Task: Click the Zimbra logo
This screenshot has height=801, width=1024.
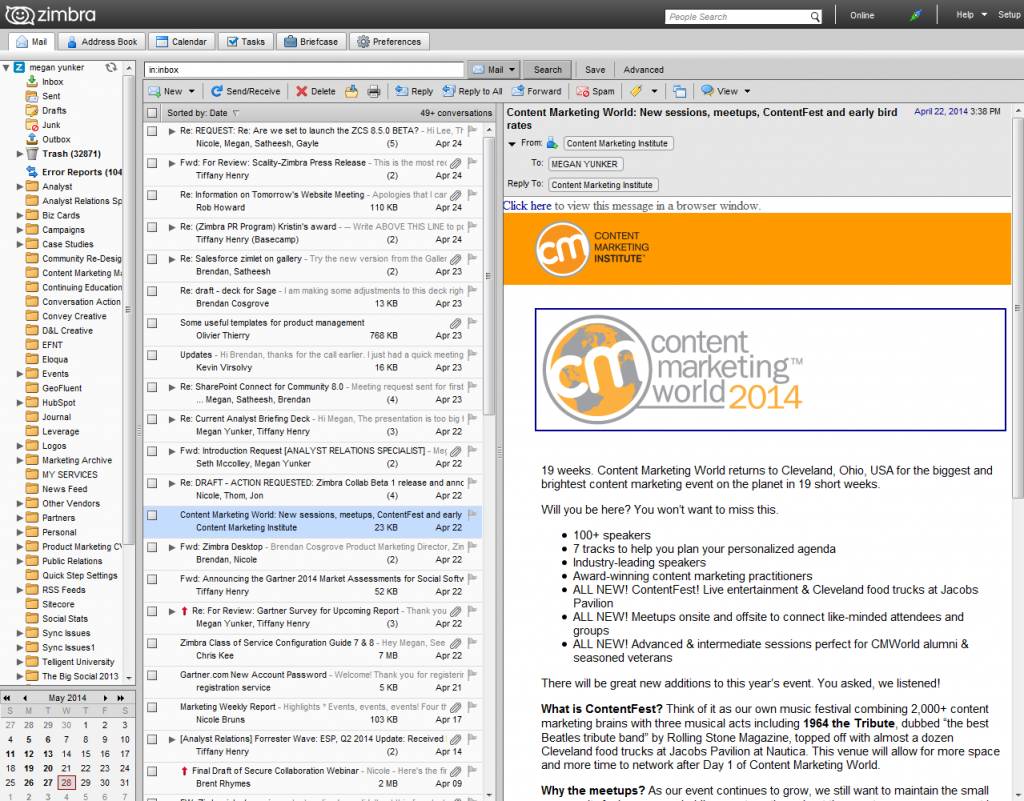Action: point(51,14)
